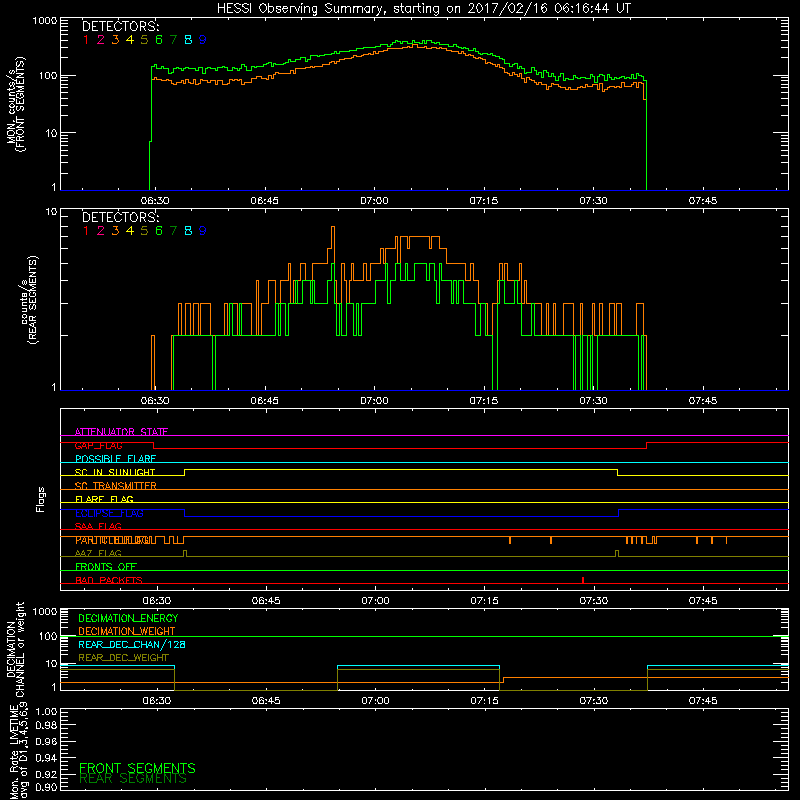
Task: Select detector 3 in front segments legend
Action: click(x=115, y=40)
